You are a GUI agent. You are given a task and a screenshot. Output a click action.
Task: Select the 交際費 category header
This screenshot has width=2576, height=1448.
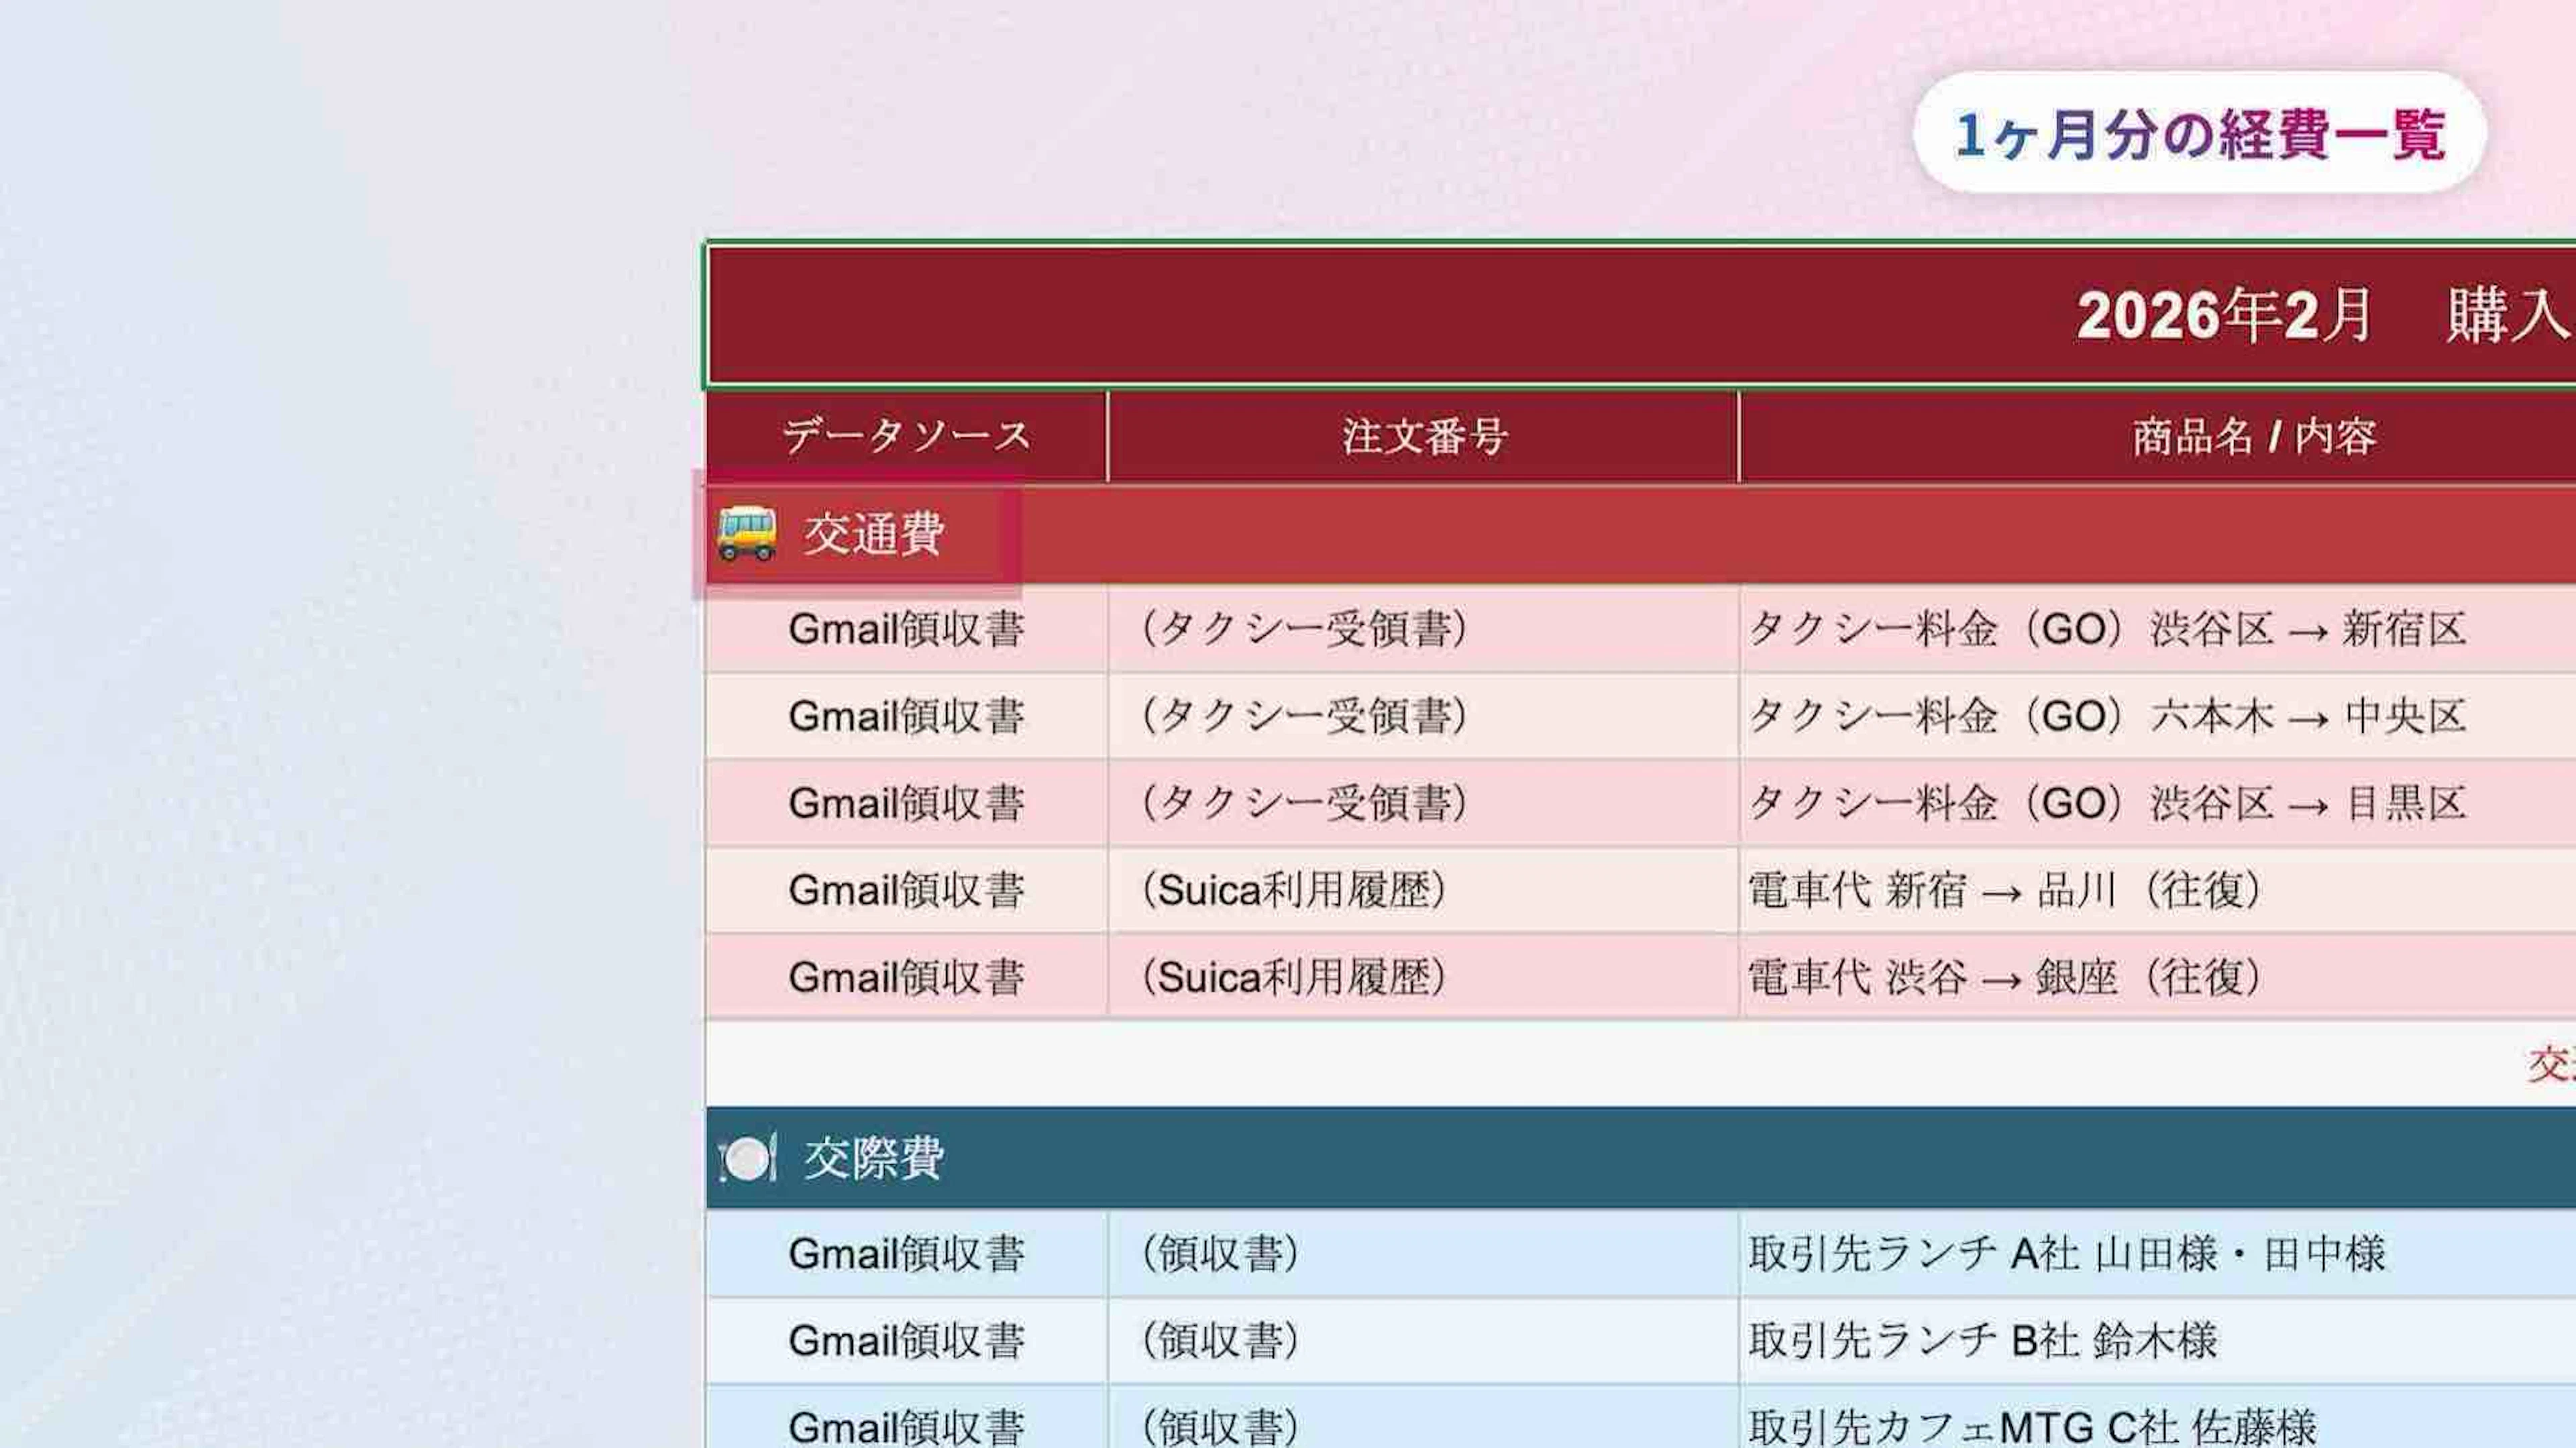click(x=874, y=1159)
